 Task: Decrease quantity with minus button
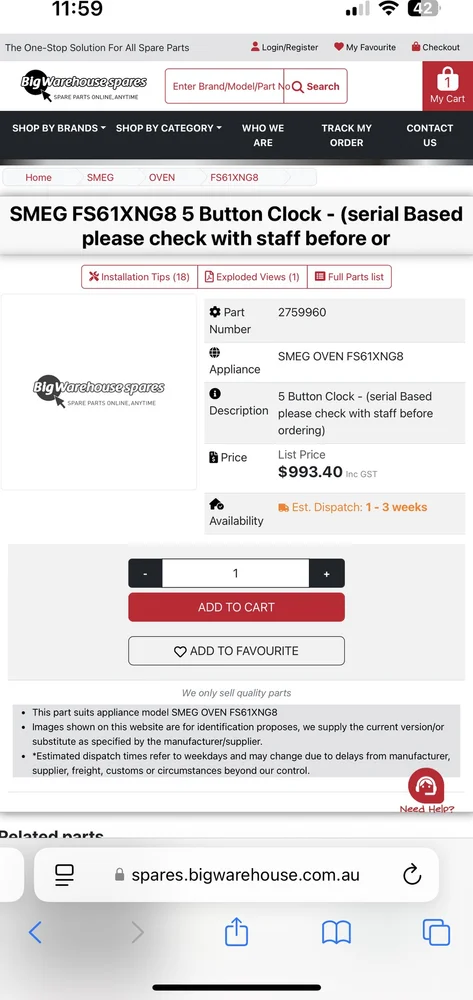(145, 573)
